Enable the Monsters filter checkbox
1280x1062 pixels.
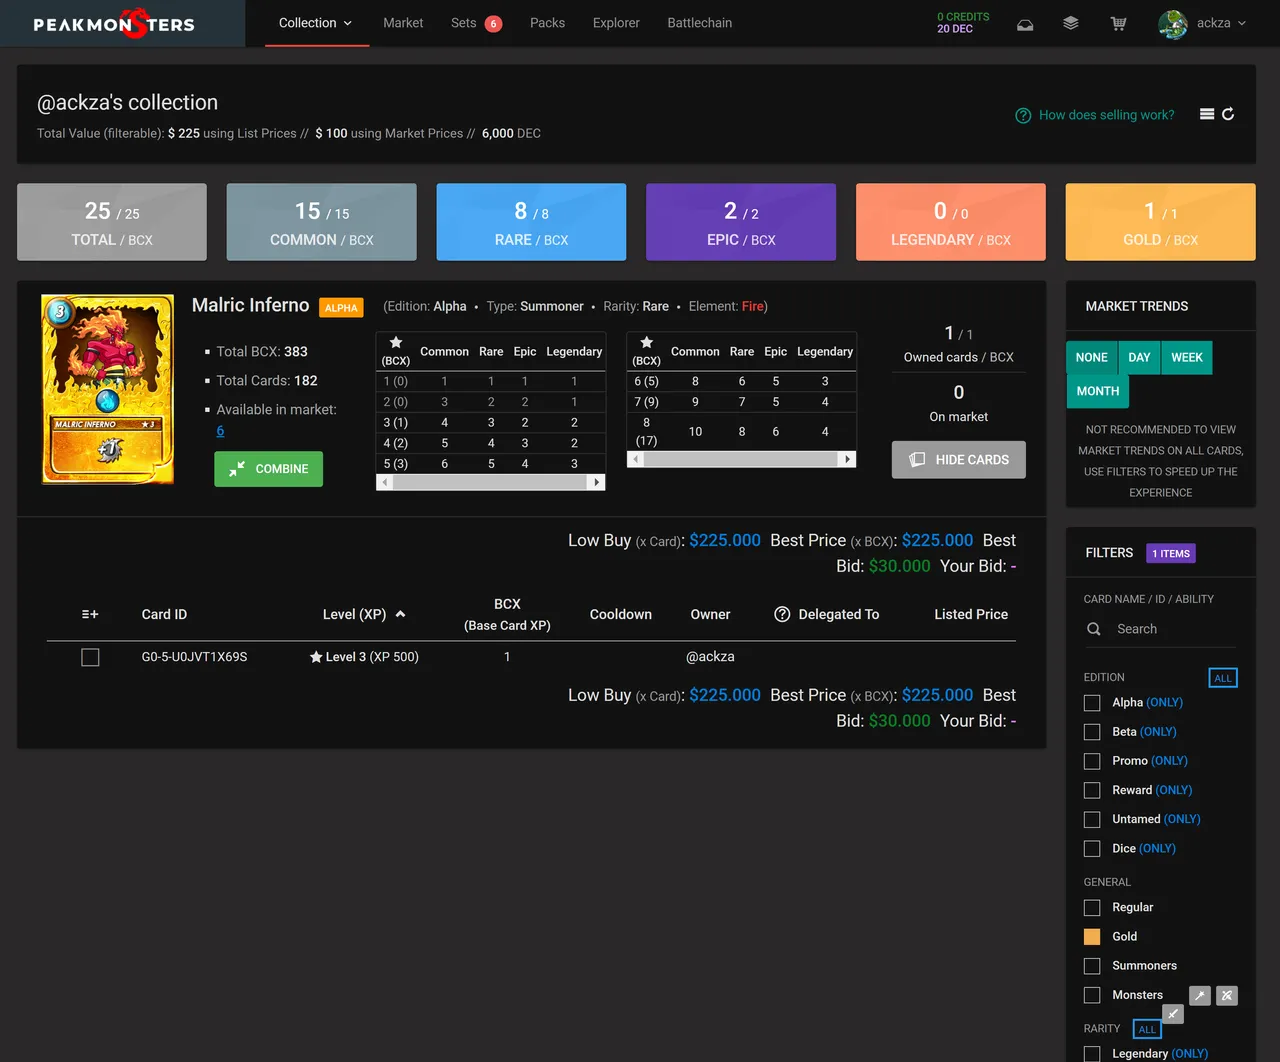1092,995
